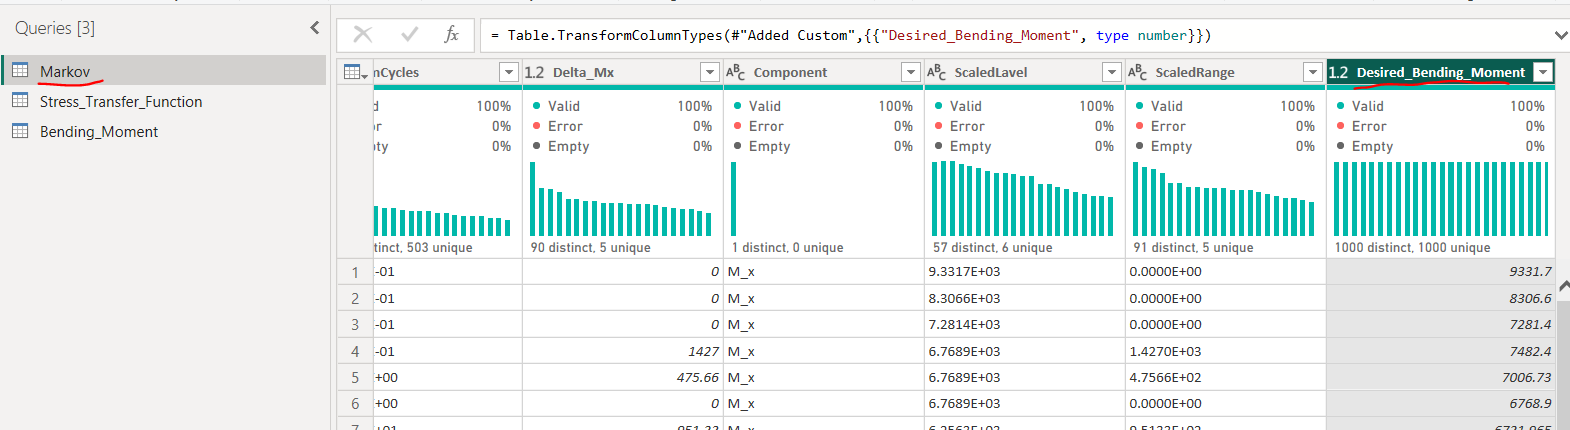Click the Component cell M_x in row 3

[x=823, y=324]
